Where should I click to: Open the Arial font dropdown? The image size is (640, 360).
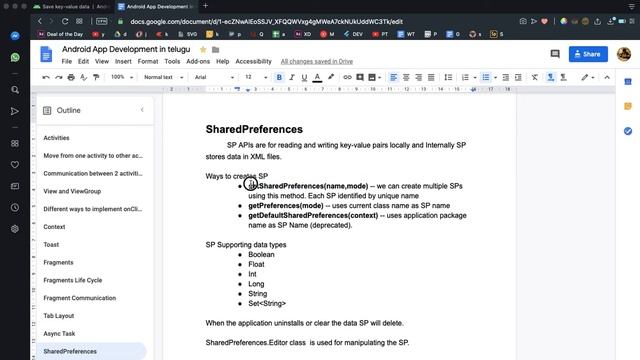(x=214, y=77)
